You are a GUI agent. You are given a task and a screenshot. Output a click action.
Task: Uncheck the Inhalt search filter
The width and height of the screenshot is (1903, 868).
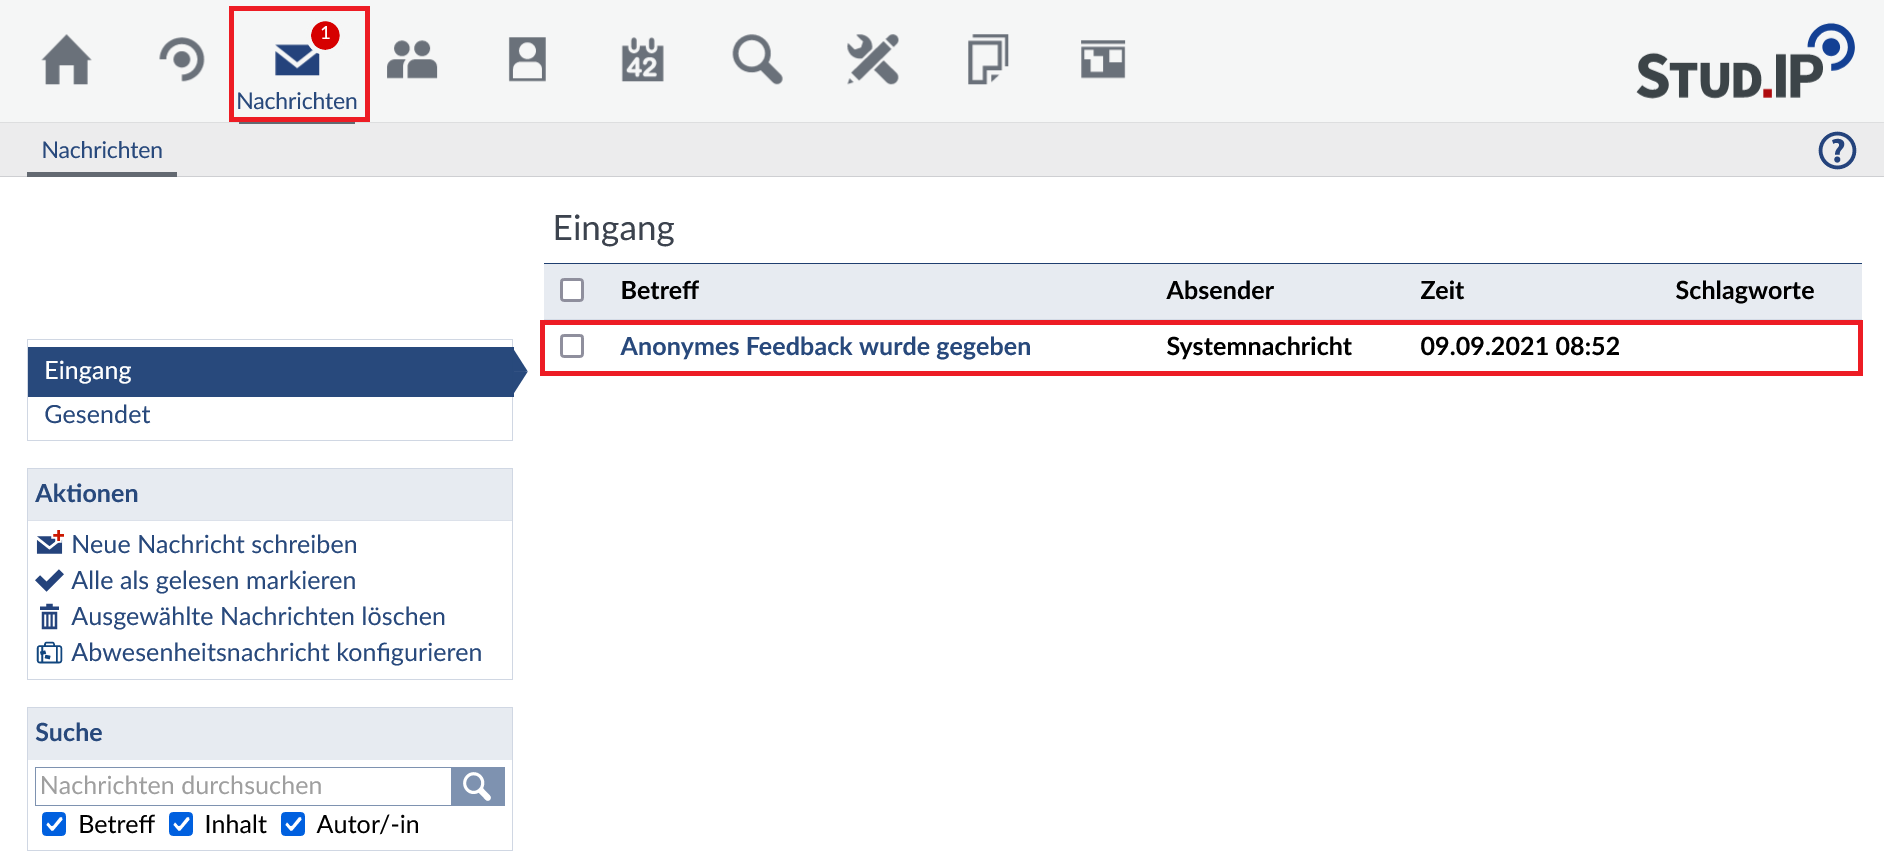click(181, 824)
